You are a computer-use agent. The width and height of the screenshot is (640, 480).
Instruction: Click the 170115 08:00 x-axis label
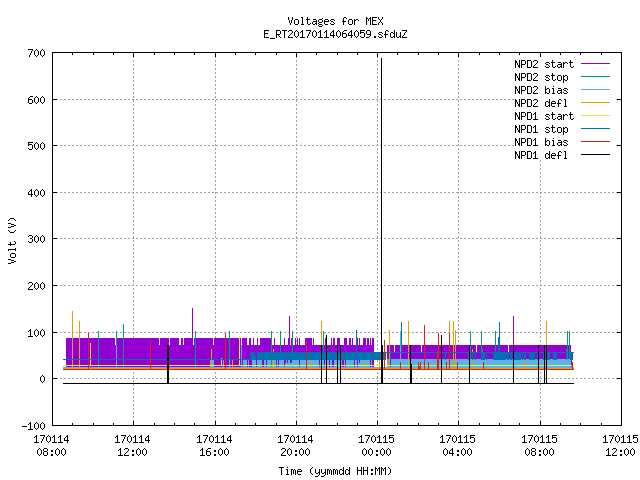539,446
